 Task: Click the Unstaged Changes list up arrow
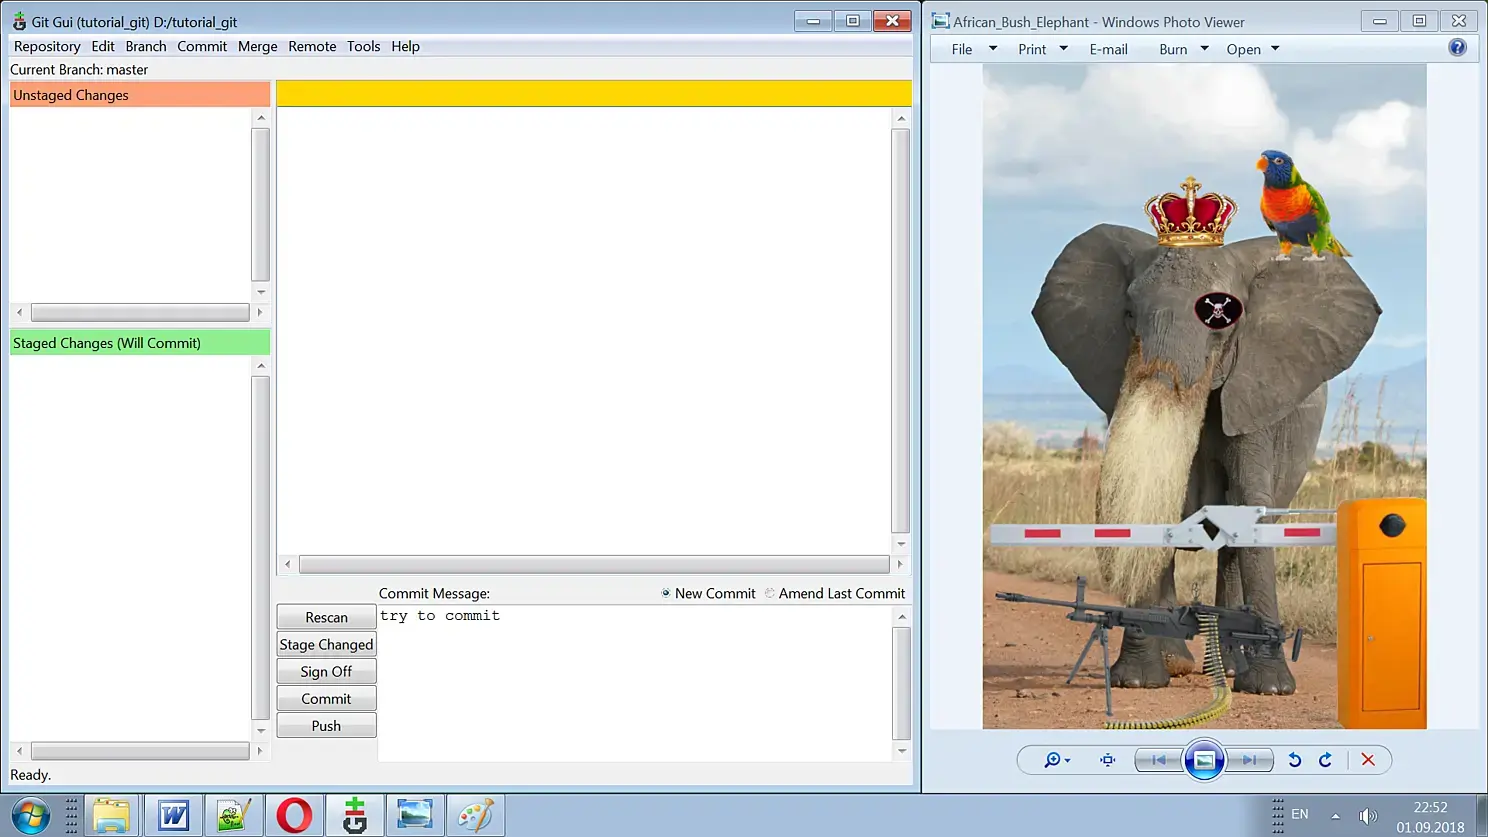tap(261, 118)
